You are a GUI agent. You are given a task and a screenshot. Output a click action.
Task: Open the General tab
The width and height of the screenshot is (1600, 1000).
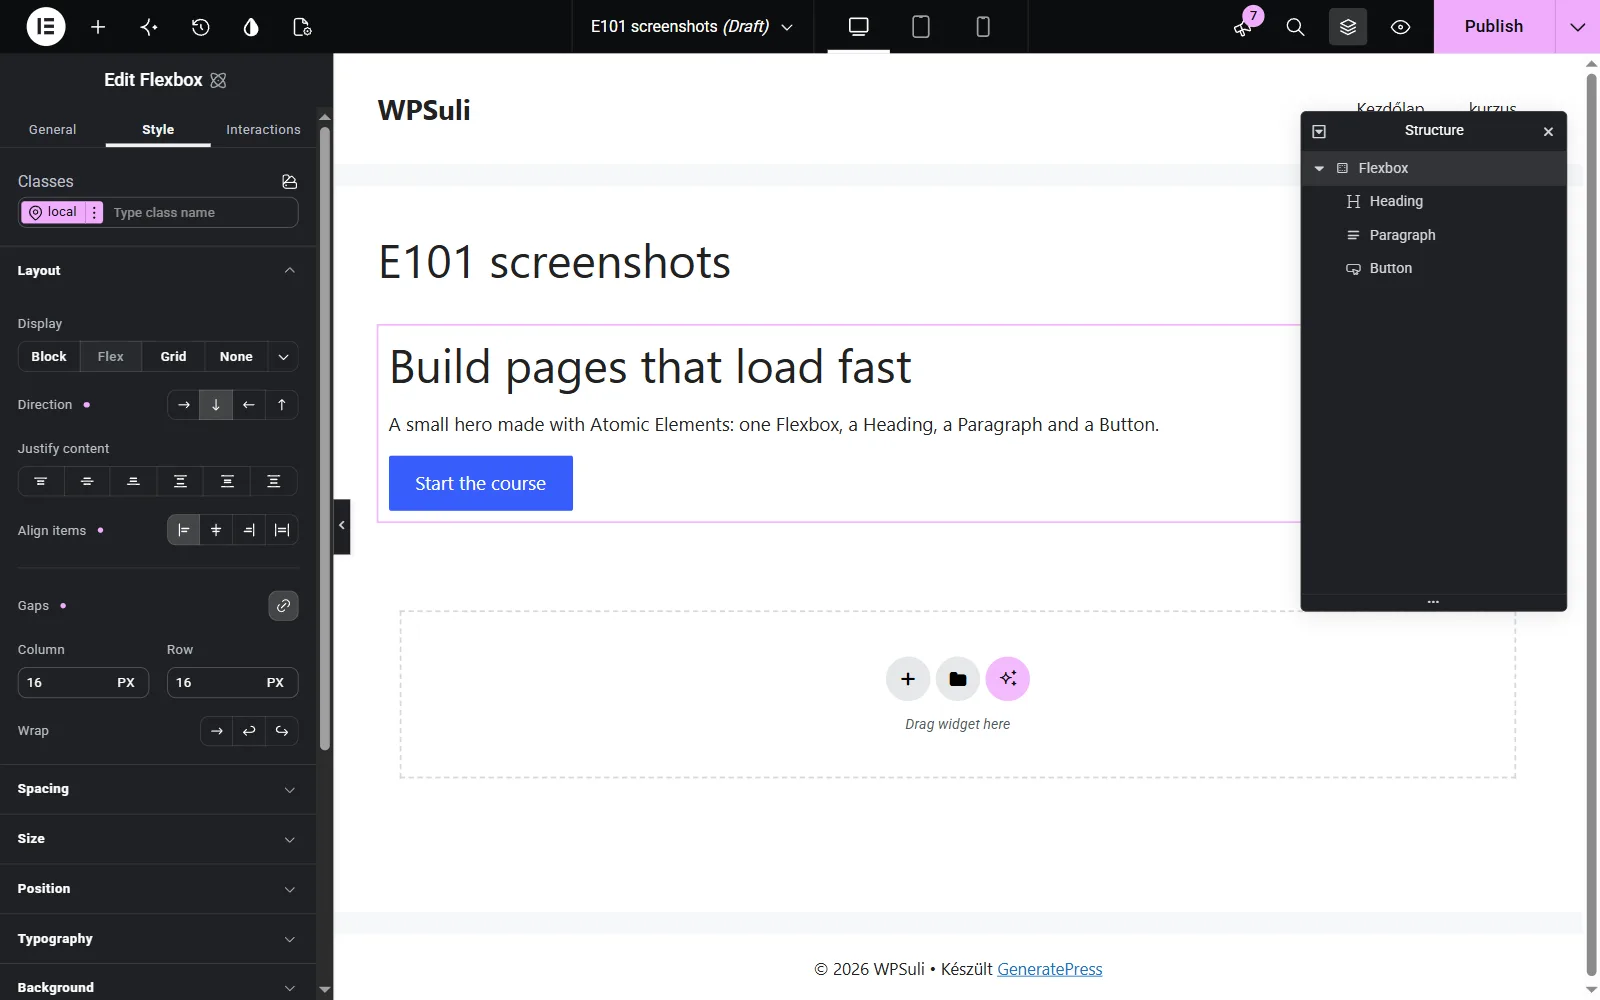(x=52, y=130)
